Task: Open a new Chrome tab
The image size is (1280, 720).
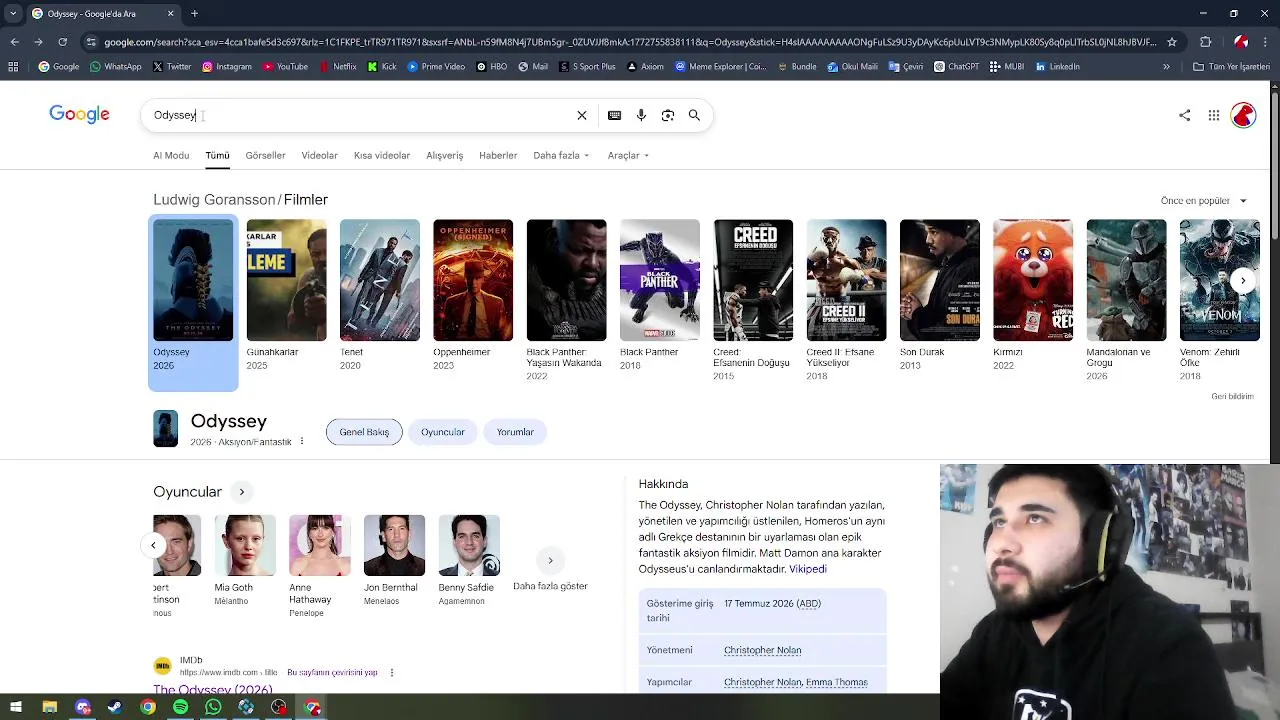Action: pyautogui.click(x=194, y=14)
